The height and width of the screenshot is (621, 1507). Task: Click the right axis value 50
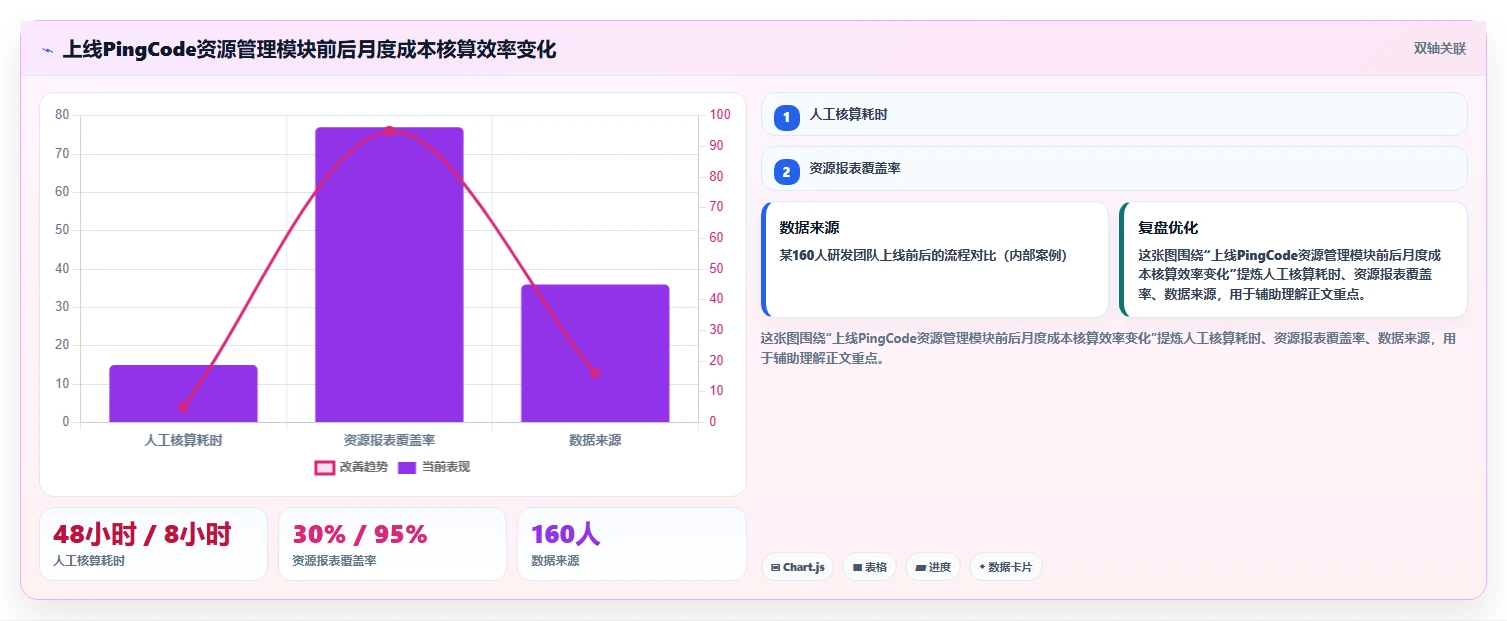tap(716, 268)
